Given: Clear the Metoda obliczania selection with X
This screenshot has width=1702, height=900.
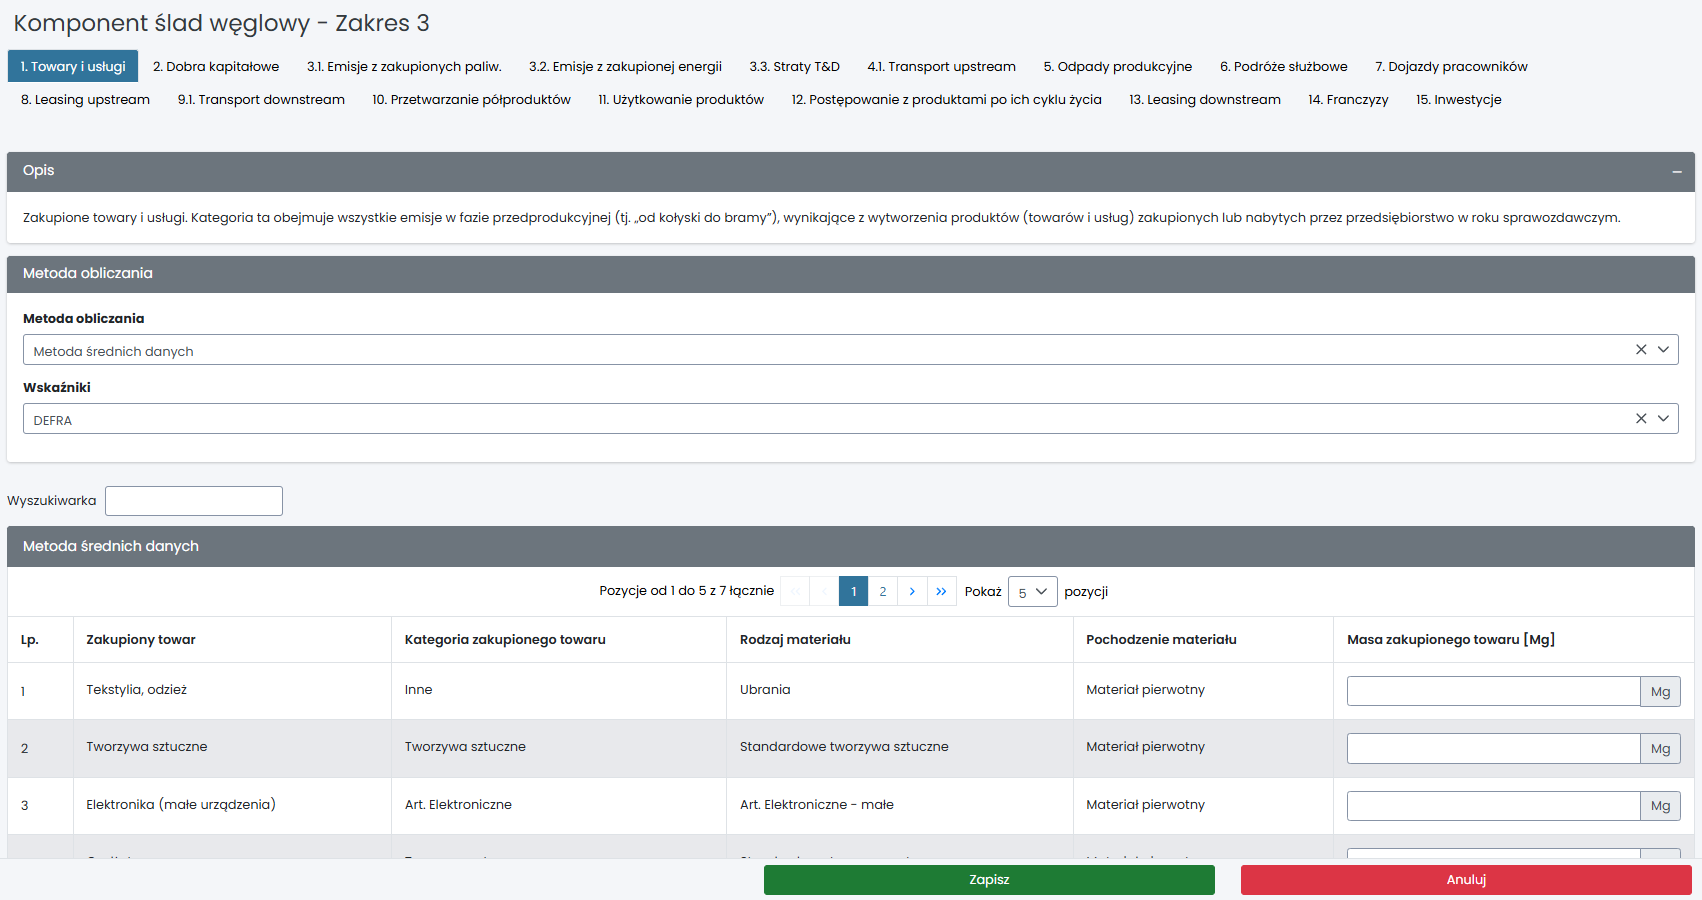Looking at the screenshot, I should 1640,350.
